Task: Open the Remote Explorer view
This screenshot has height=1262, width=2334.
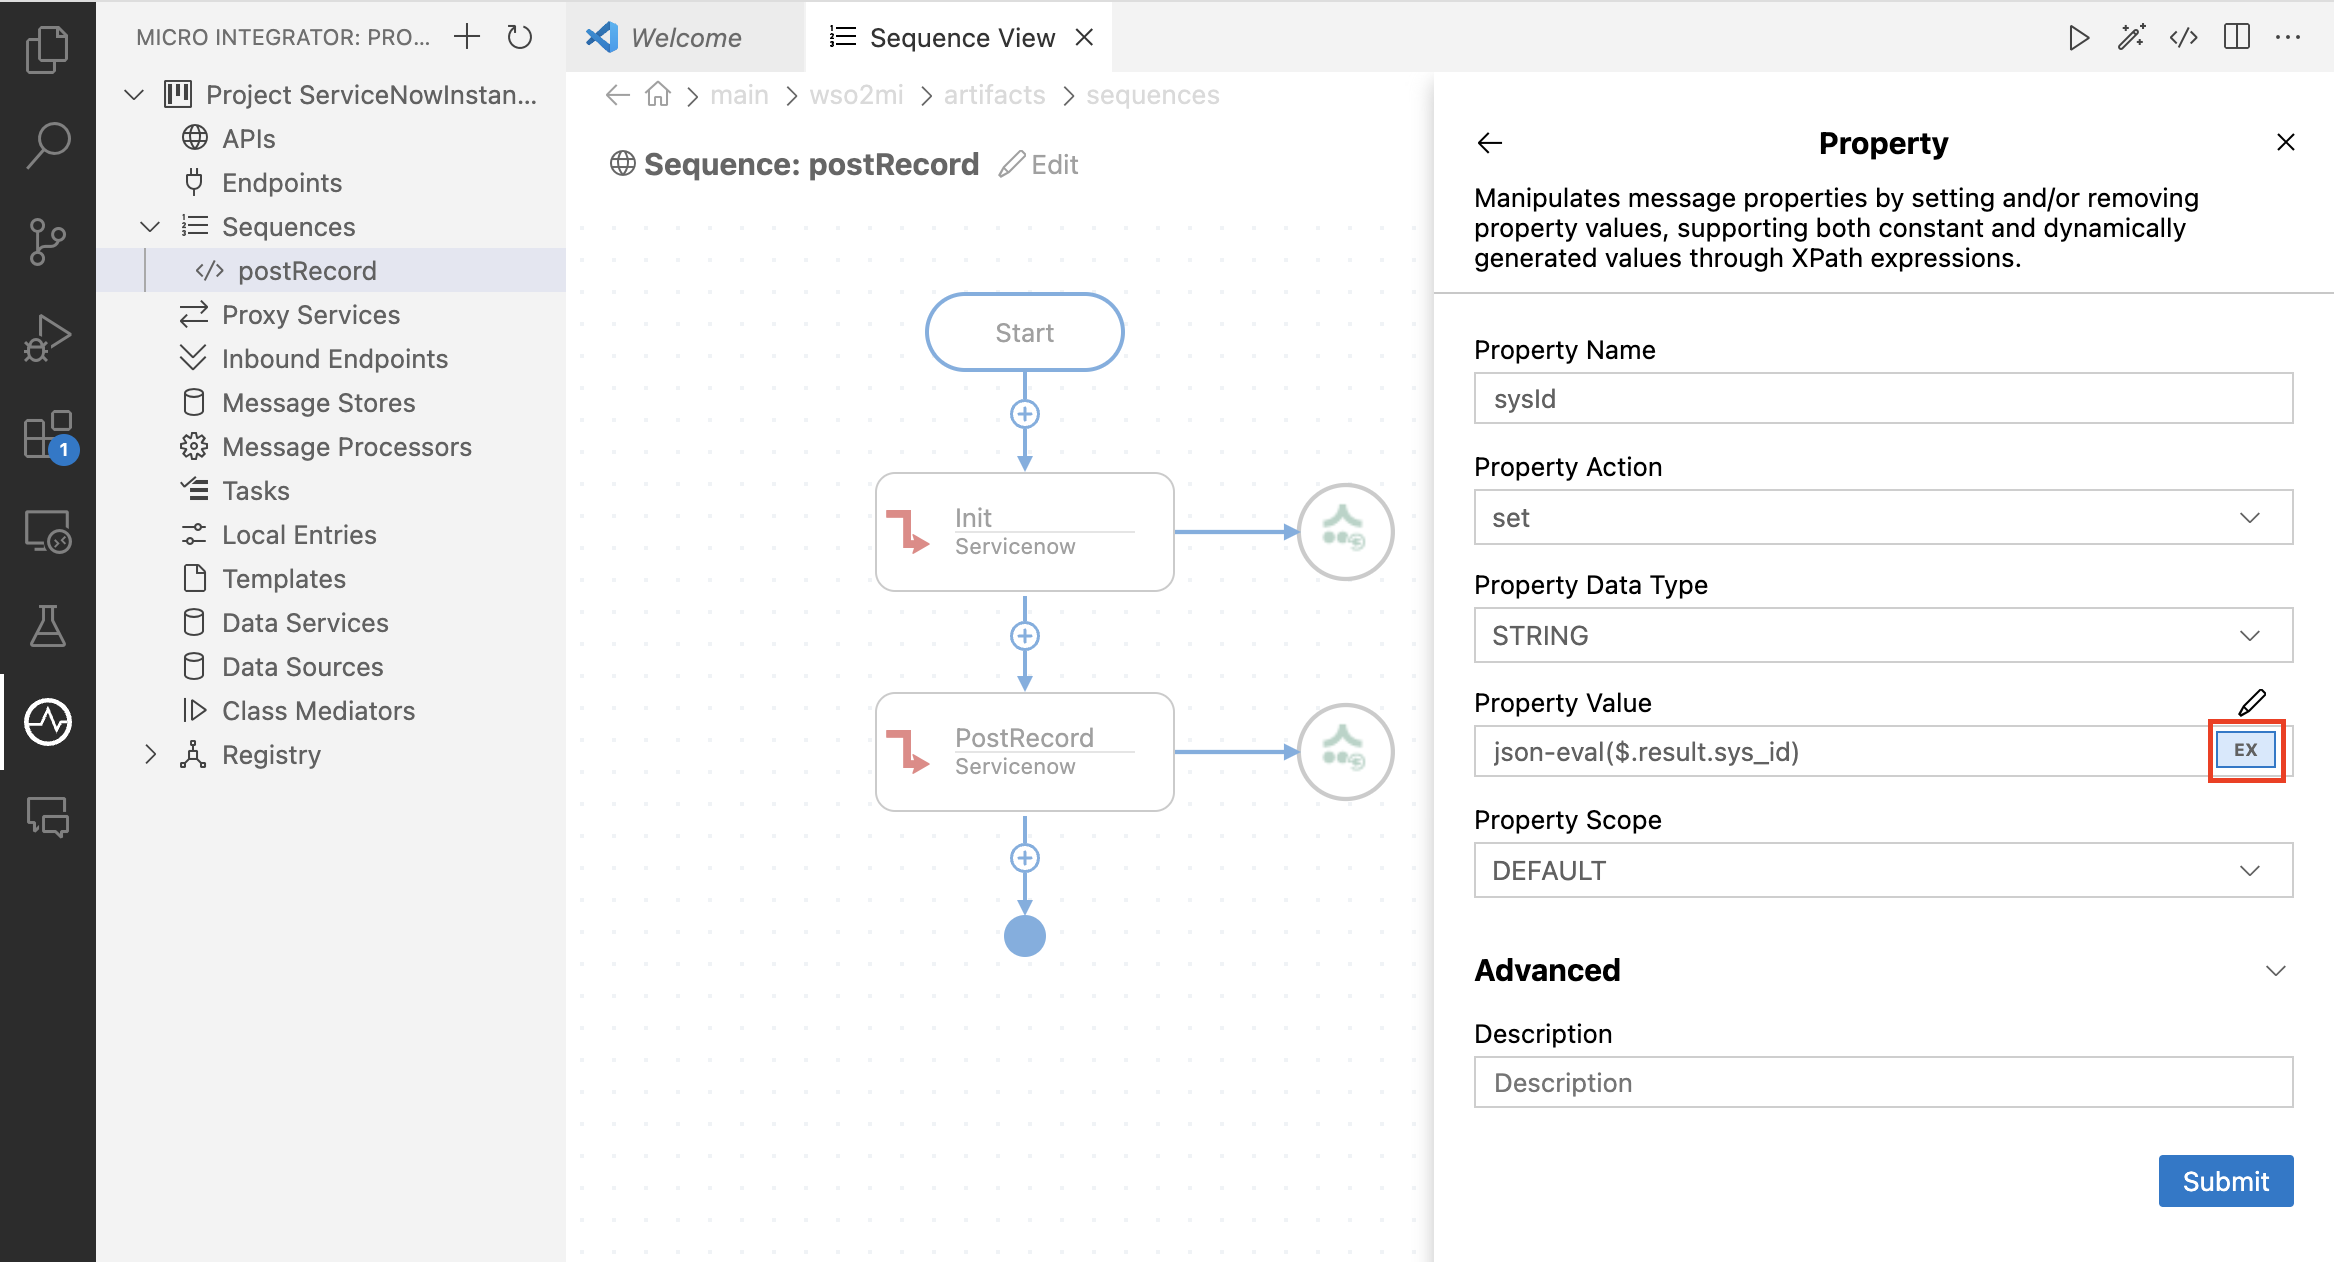Action: [47, 530]
